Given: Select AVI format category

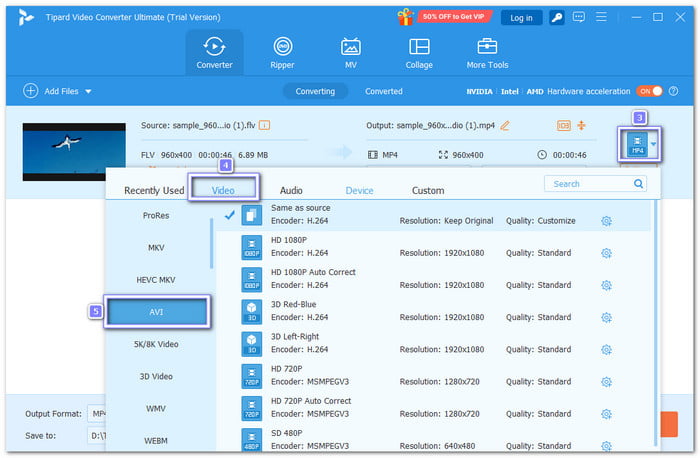Looking at the screenshot, I should coord(157,312).
